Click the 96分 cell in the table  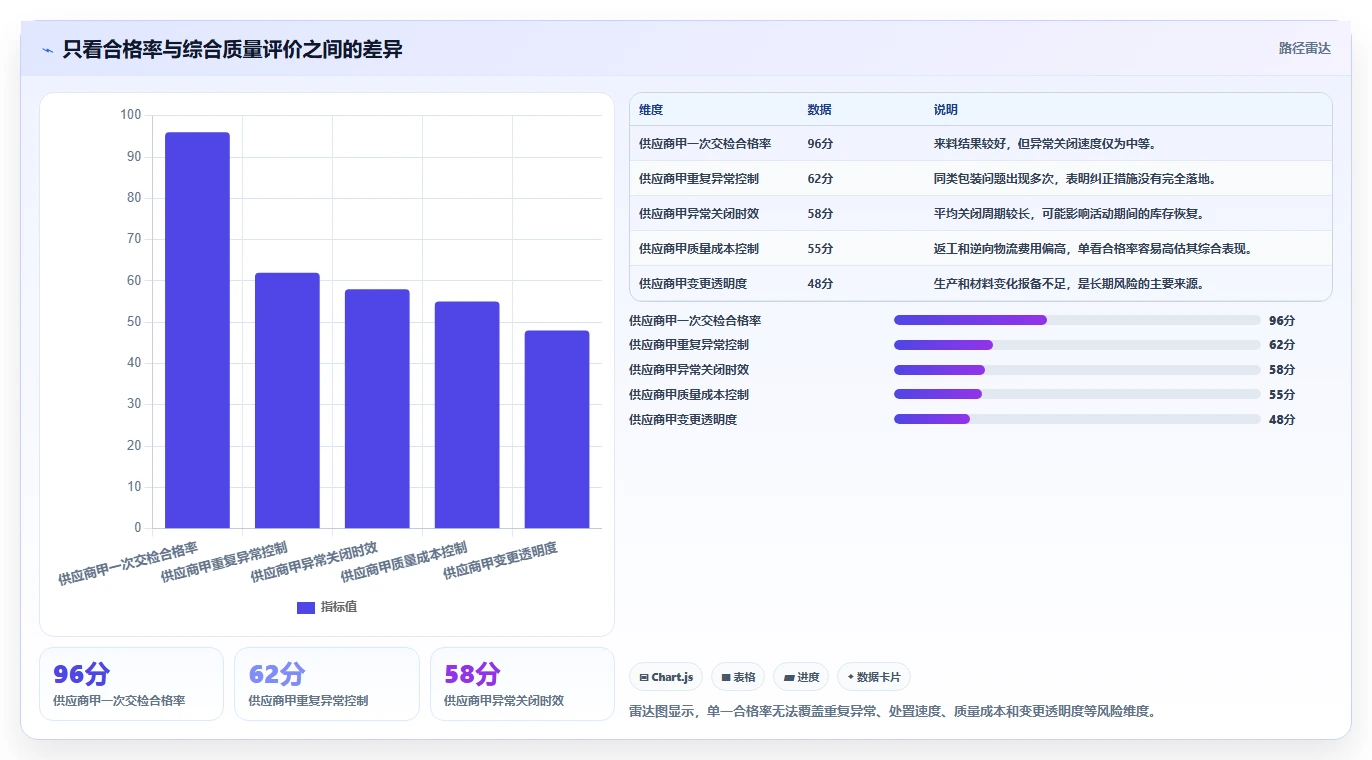[x=820, y=144]
